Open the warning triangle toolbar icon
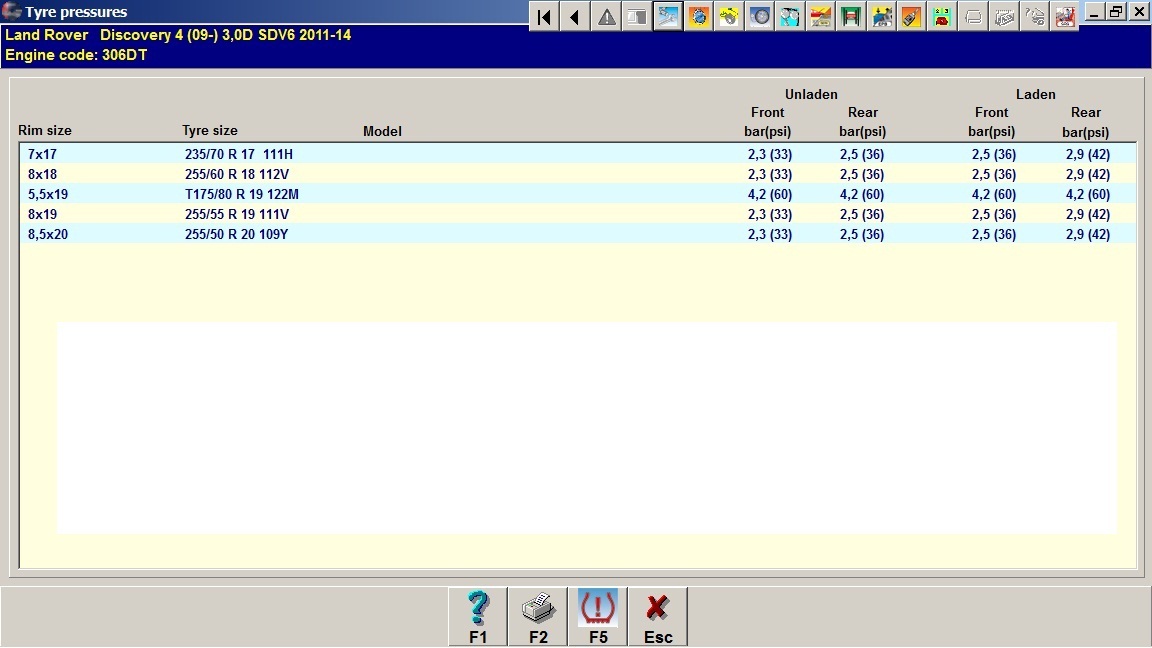 606,16
